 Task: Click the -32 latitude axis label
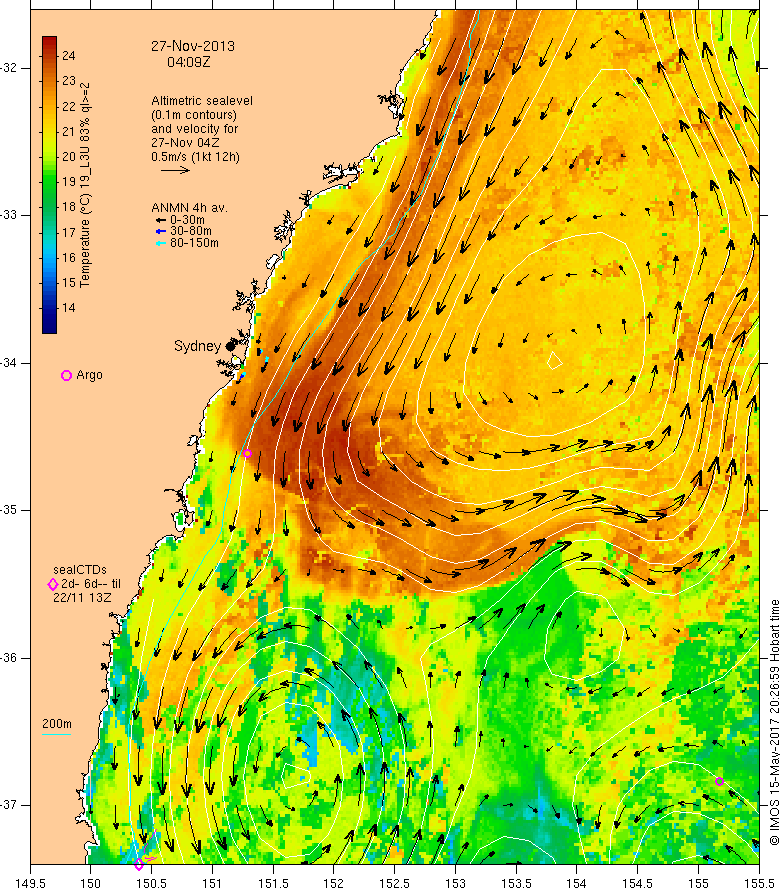click(8, 68)
